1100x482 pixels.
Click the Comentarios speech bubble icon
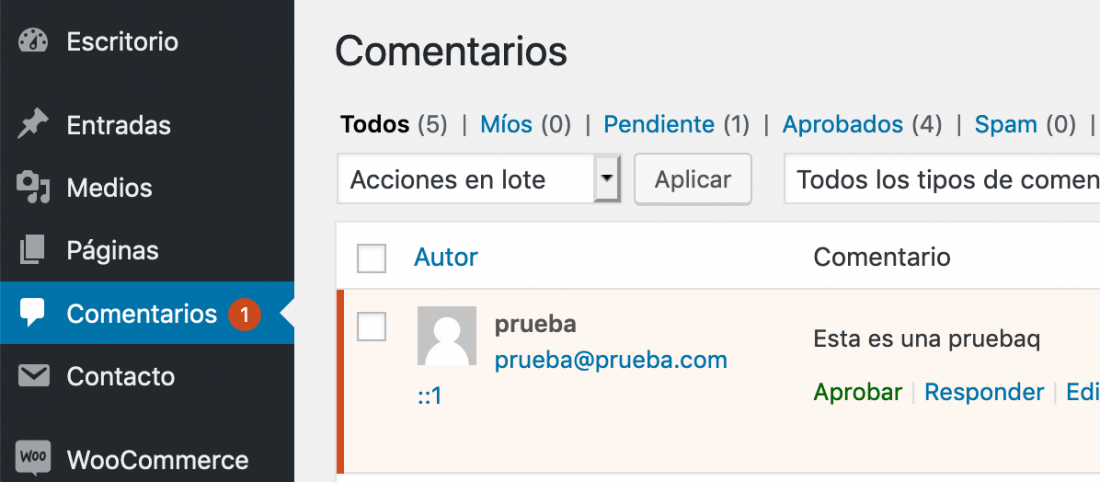click(x=32, y=313)
